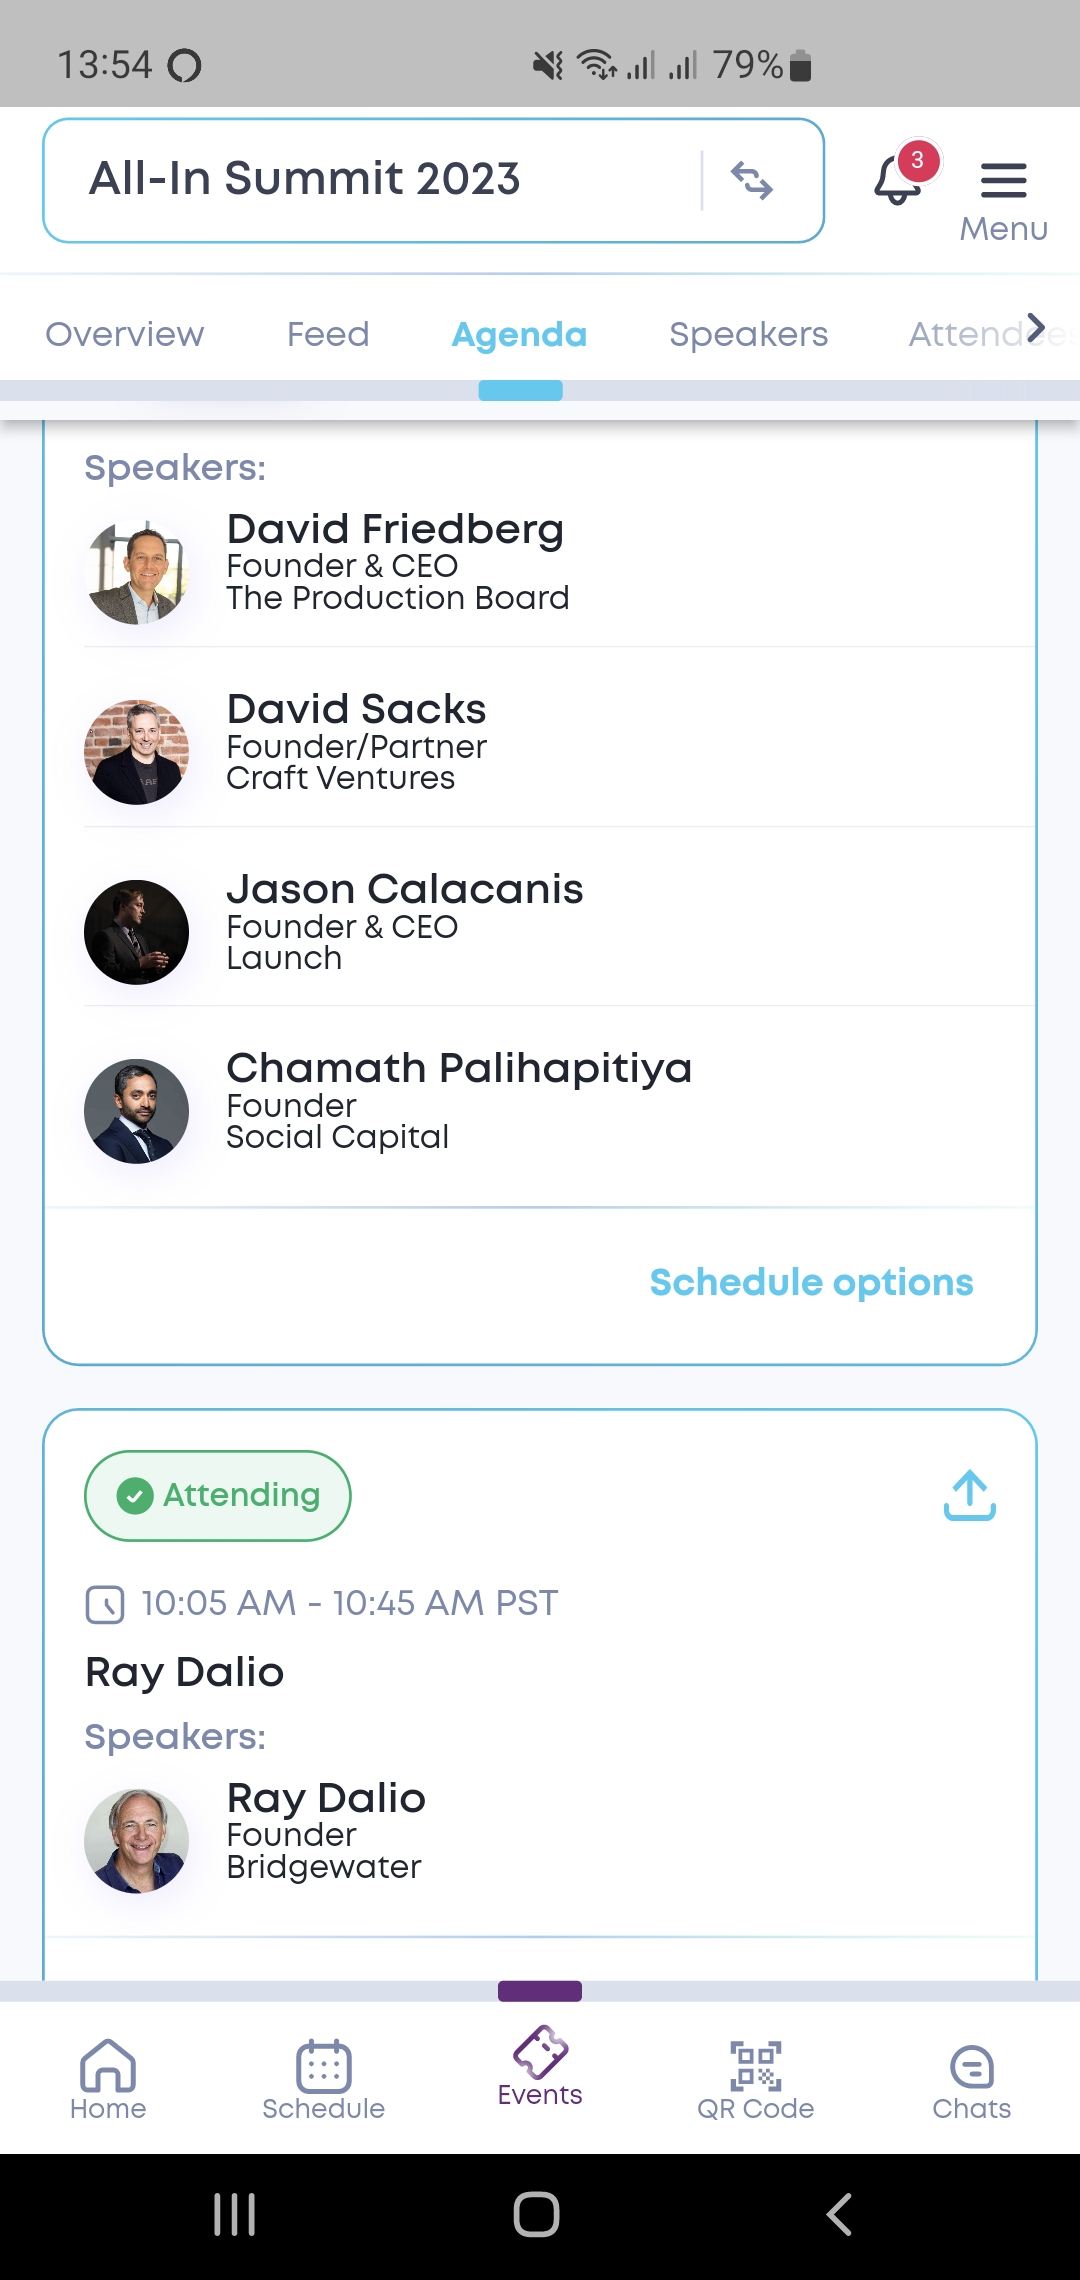Switch to the Speakers tab

(x=748, y=334)
